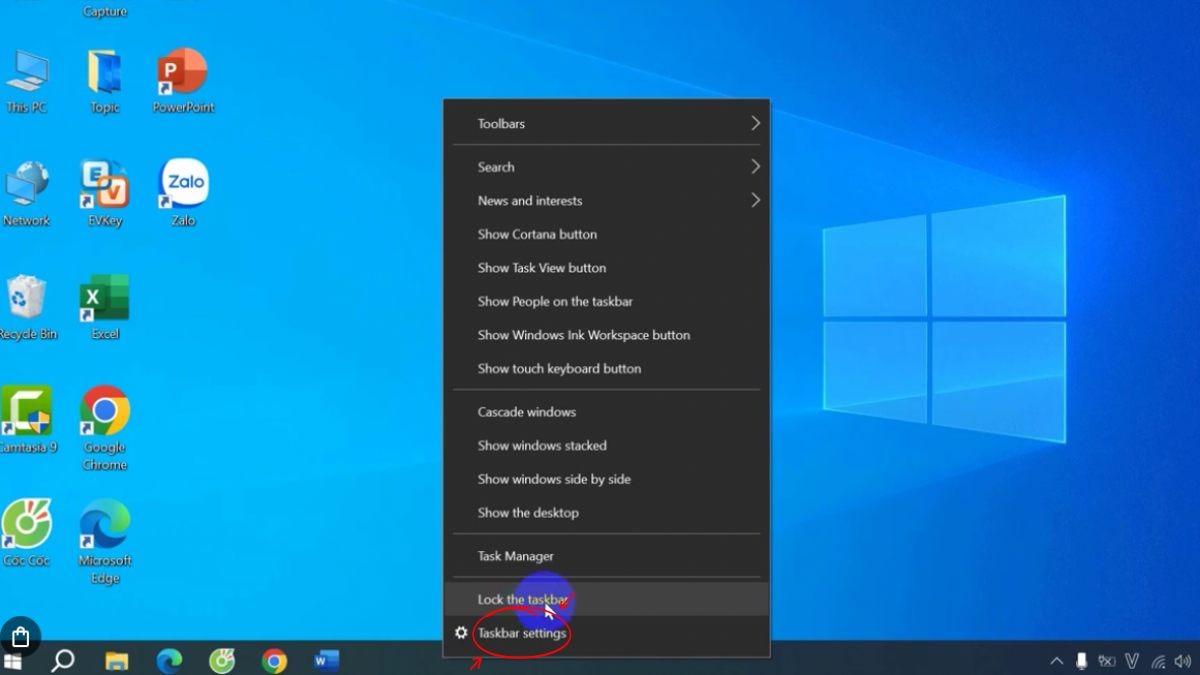This screenshot has height=675, width=1200.
Task: Show hidden tray icons with the chevron
Action: pos(1056,661)
